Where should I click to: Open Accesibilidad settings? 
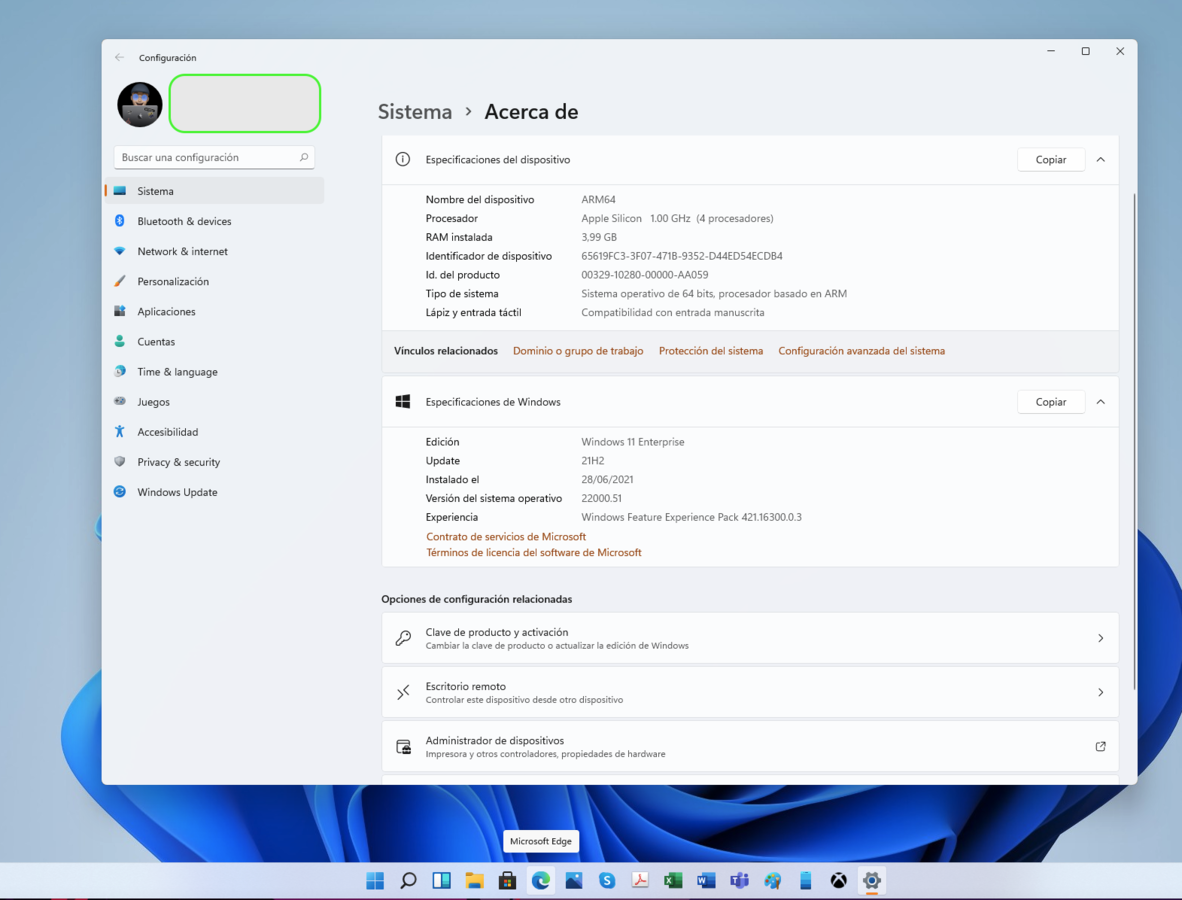tap(214, 432)
